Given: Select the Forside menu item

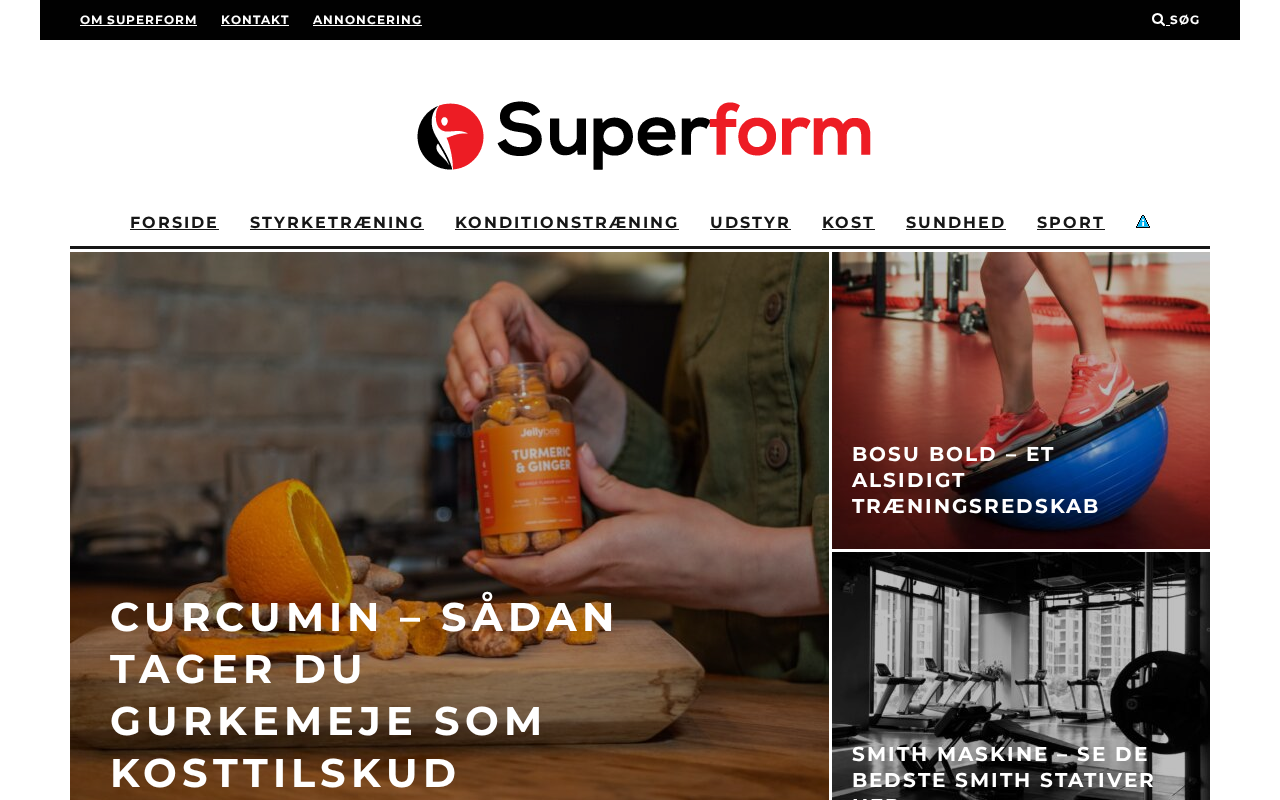Looking at the screenshot, I should pos(174,222).
